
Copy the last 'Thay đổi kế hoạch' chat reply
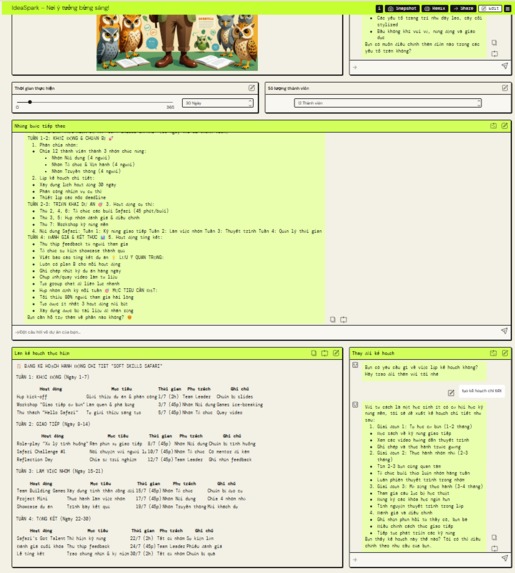point(494,537)
